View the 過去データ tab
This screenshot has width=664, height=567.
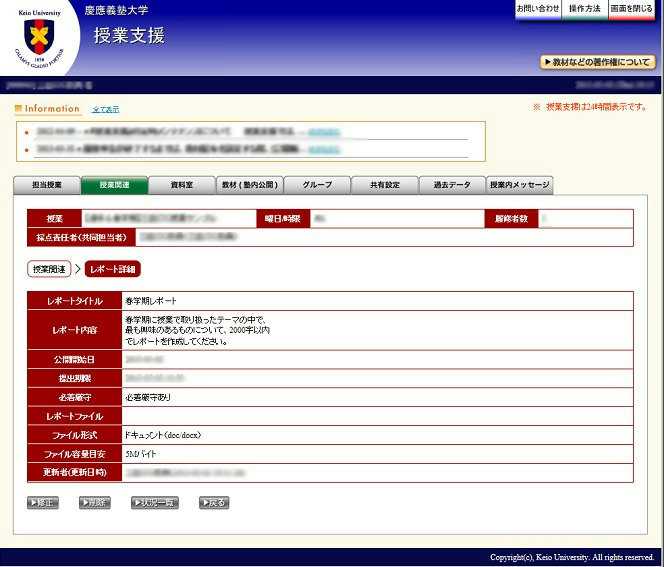tap(452, 185)
